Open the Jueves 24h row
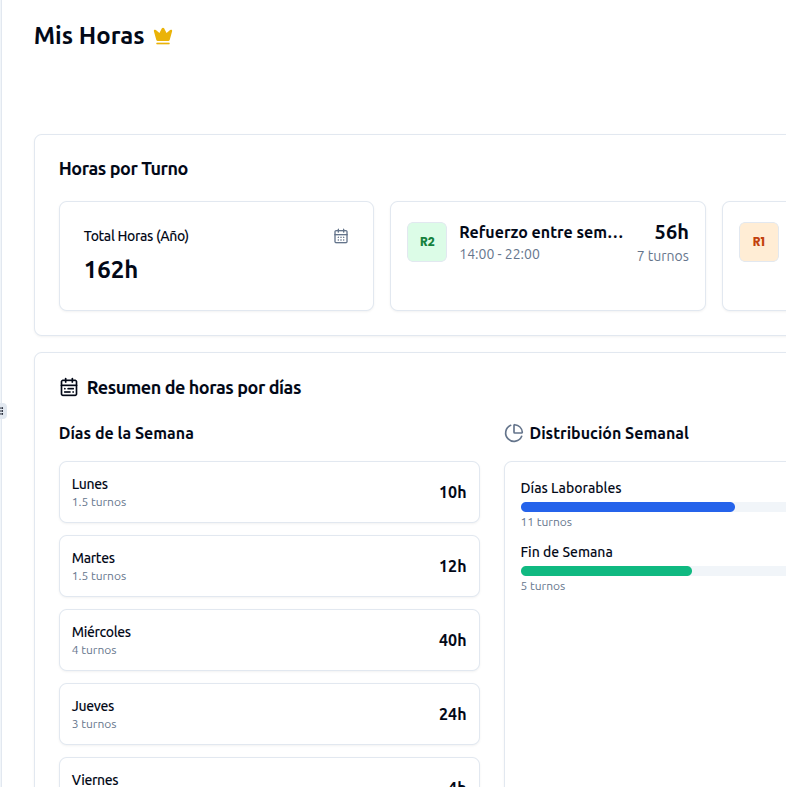This screenshot has height=787, width=786. pos(269,714)
